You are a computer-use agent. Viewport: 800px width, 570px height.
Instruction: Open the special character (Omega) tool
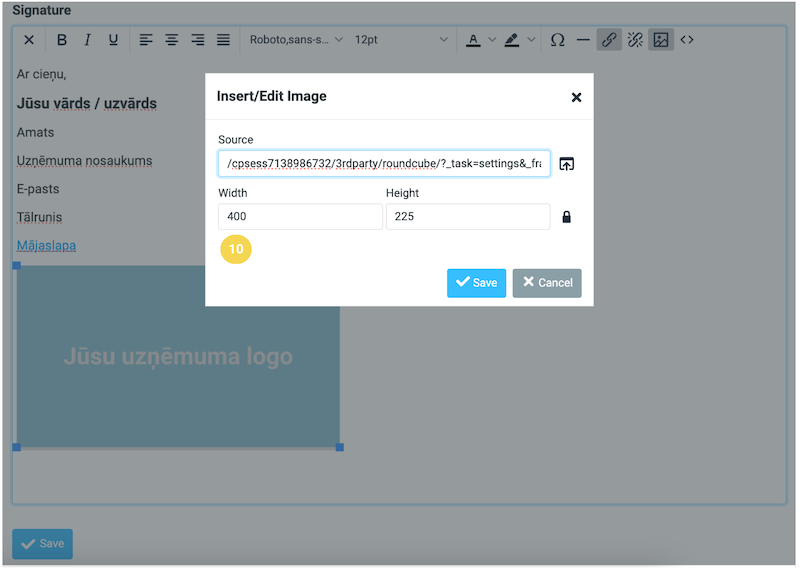point(557,40)
